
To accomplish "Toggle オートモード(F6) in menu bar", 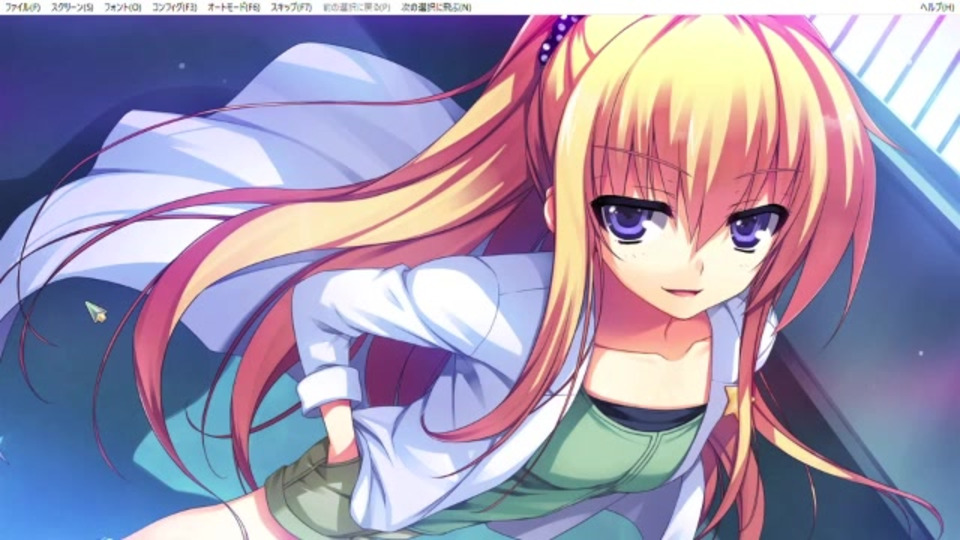I will point(233,7).
